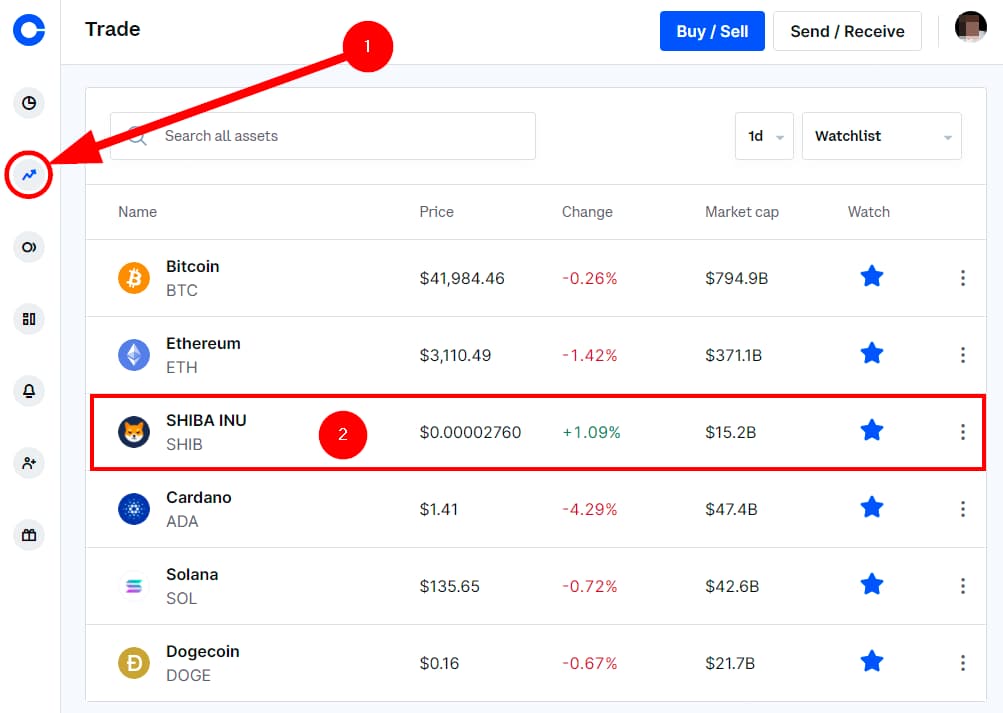Image resolution: width=1003 pixels, height=713 pixels.
Task: Click the search magnifier icon
Action: pyautogui.click(x=137, y=136)
